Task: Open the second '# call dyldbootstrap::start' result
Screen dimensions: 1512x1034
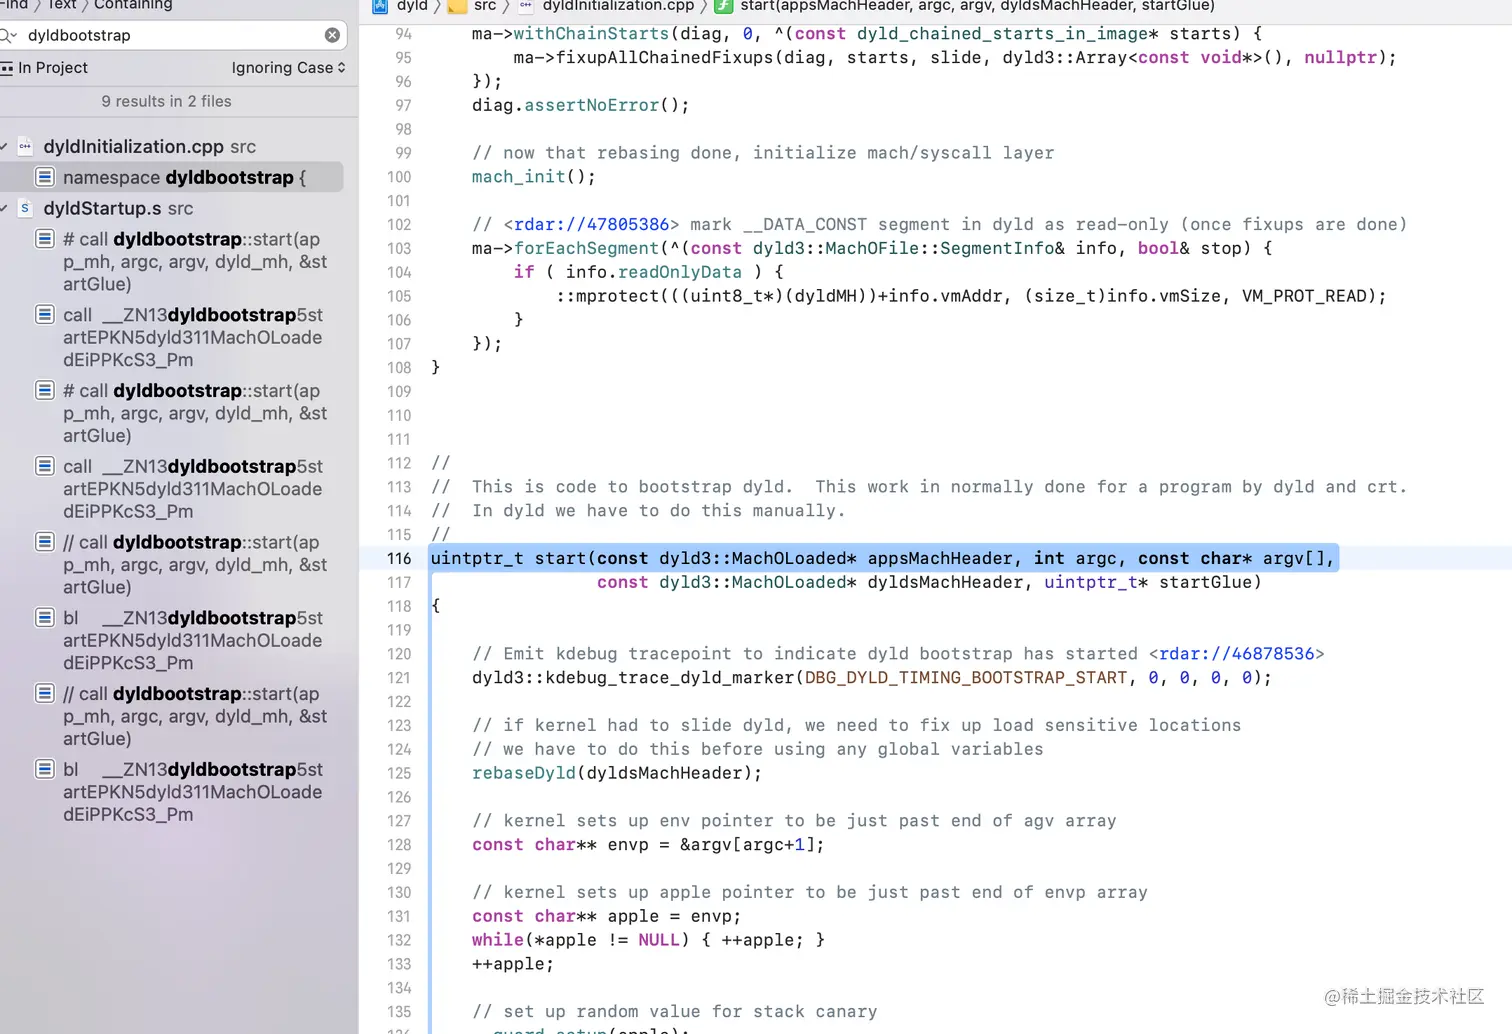Action: click(x=195, y=413)
